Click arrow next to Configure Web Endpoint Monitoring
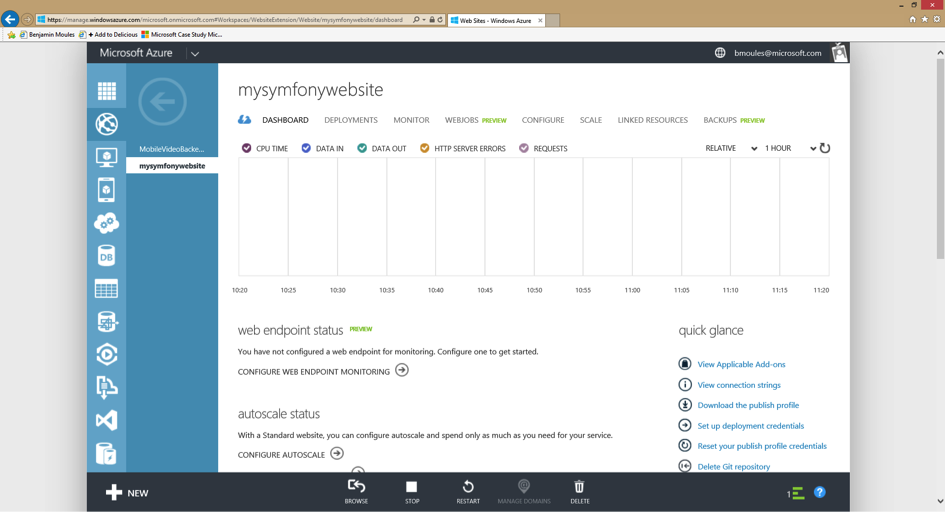This screenshot has width=945, height=512. click(402, 370)
